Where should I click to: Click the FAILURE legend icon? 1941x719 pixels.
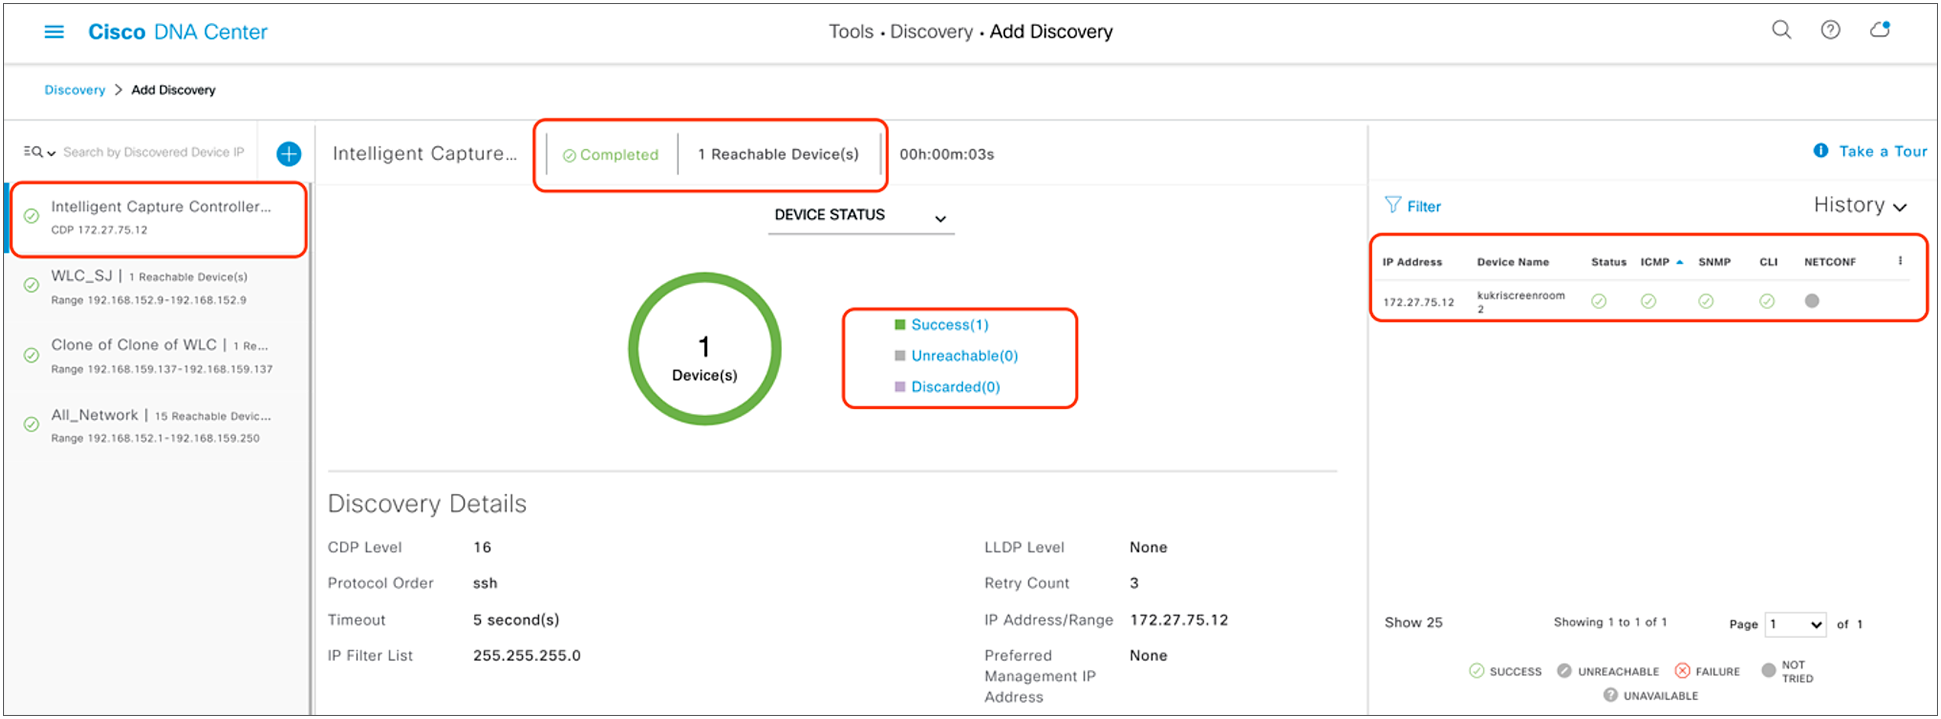pos(1682,671)
